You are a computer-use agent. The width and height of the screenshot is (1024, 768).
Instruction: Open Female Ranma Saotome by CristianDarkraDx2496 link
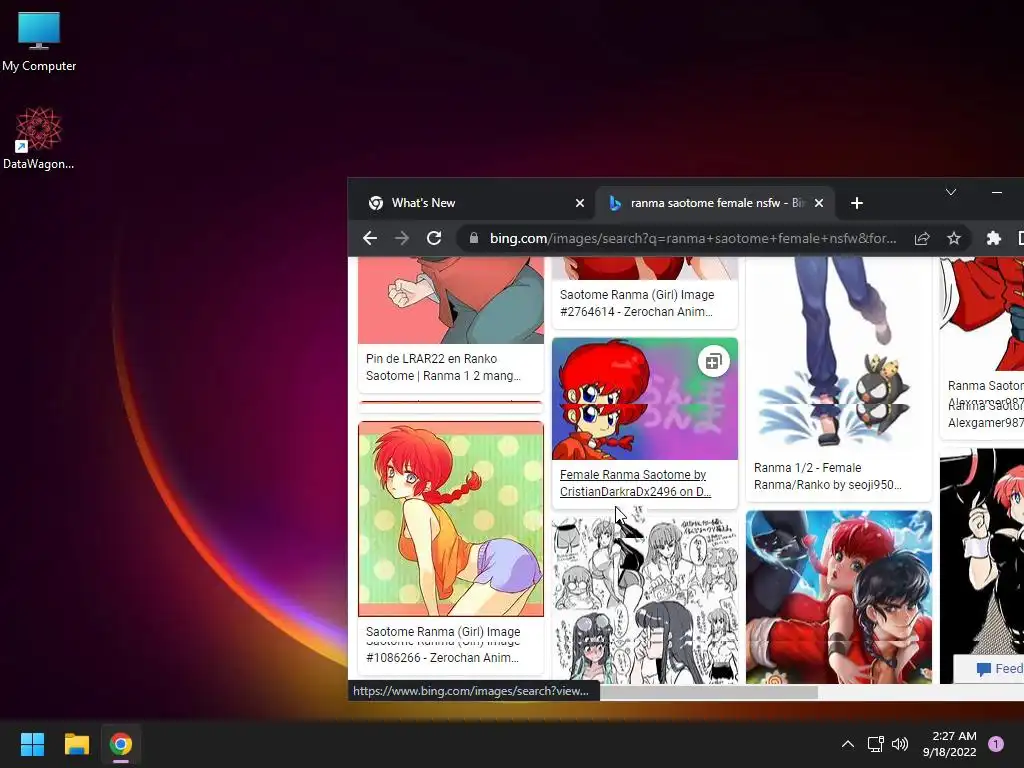[x=635, y=483]
